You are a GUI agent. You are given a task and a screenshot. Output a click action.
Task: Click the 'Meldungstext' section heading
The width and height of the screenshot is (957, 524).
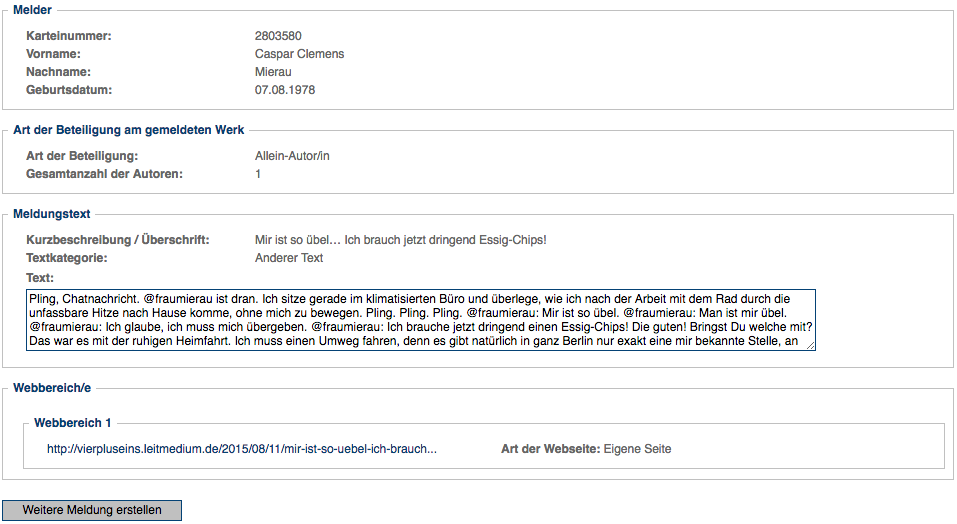[x=52, y=214]
